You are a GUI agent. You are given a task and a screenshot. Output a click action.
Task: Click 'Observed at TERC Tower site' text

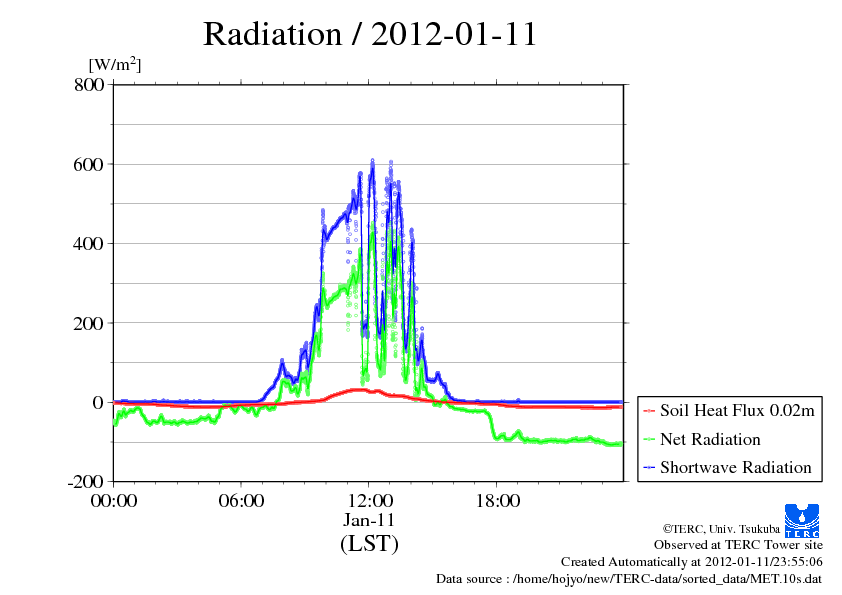coord(738,545)
